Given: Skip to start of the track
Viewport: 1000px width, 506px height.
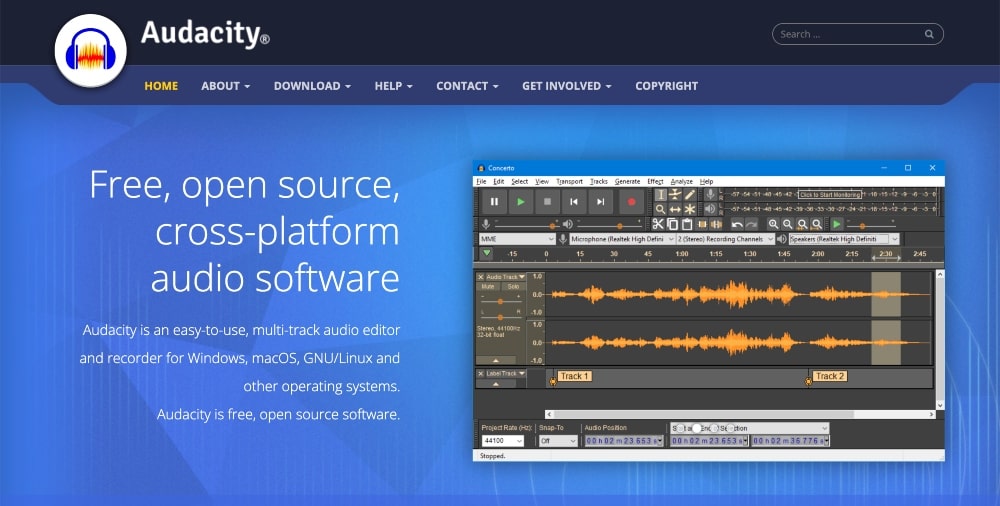Looking at the screenshot, I should 574,202.
